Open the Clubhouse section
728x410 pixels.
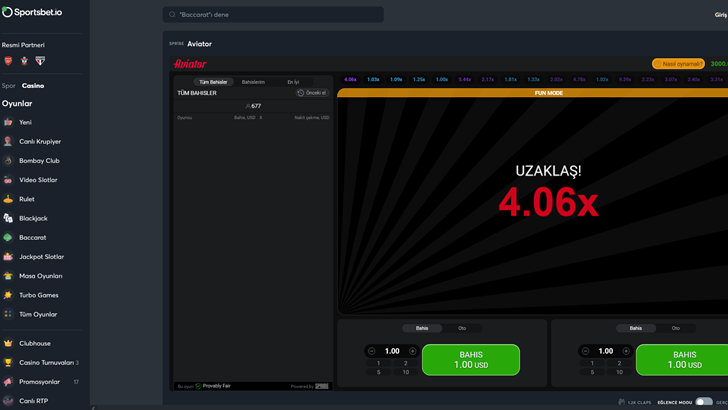click(35, 343)
